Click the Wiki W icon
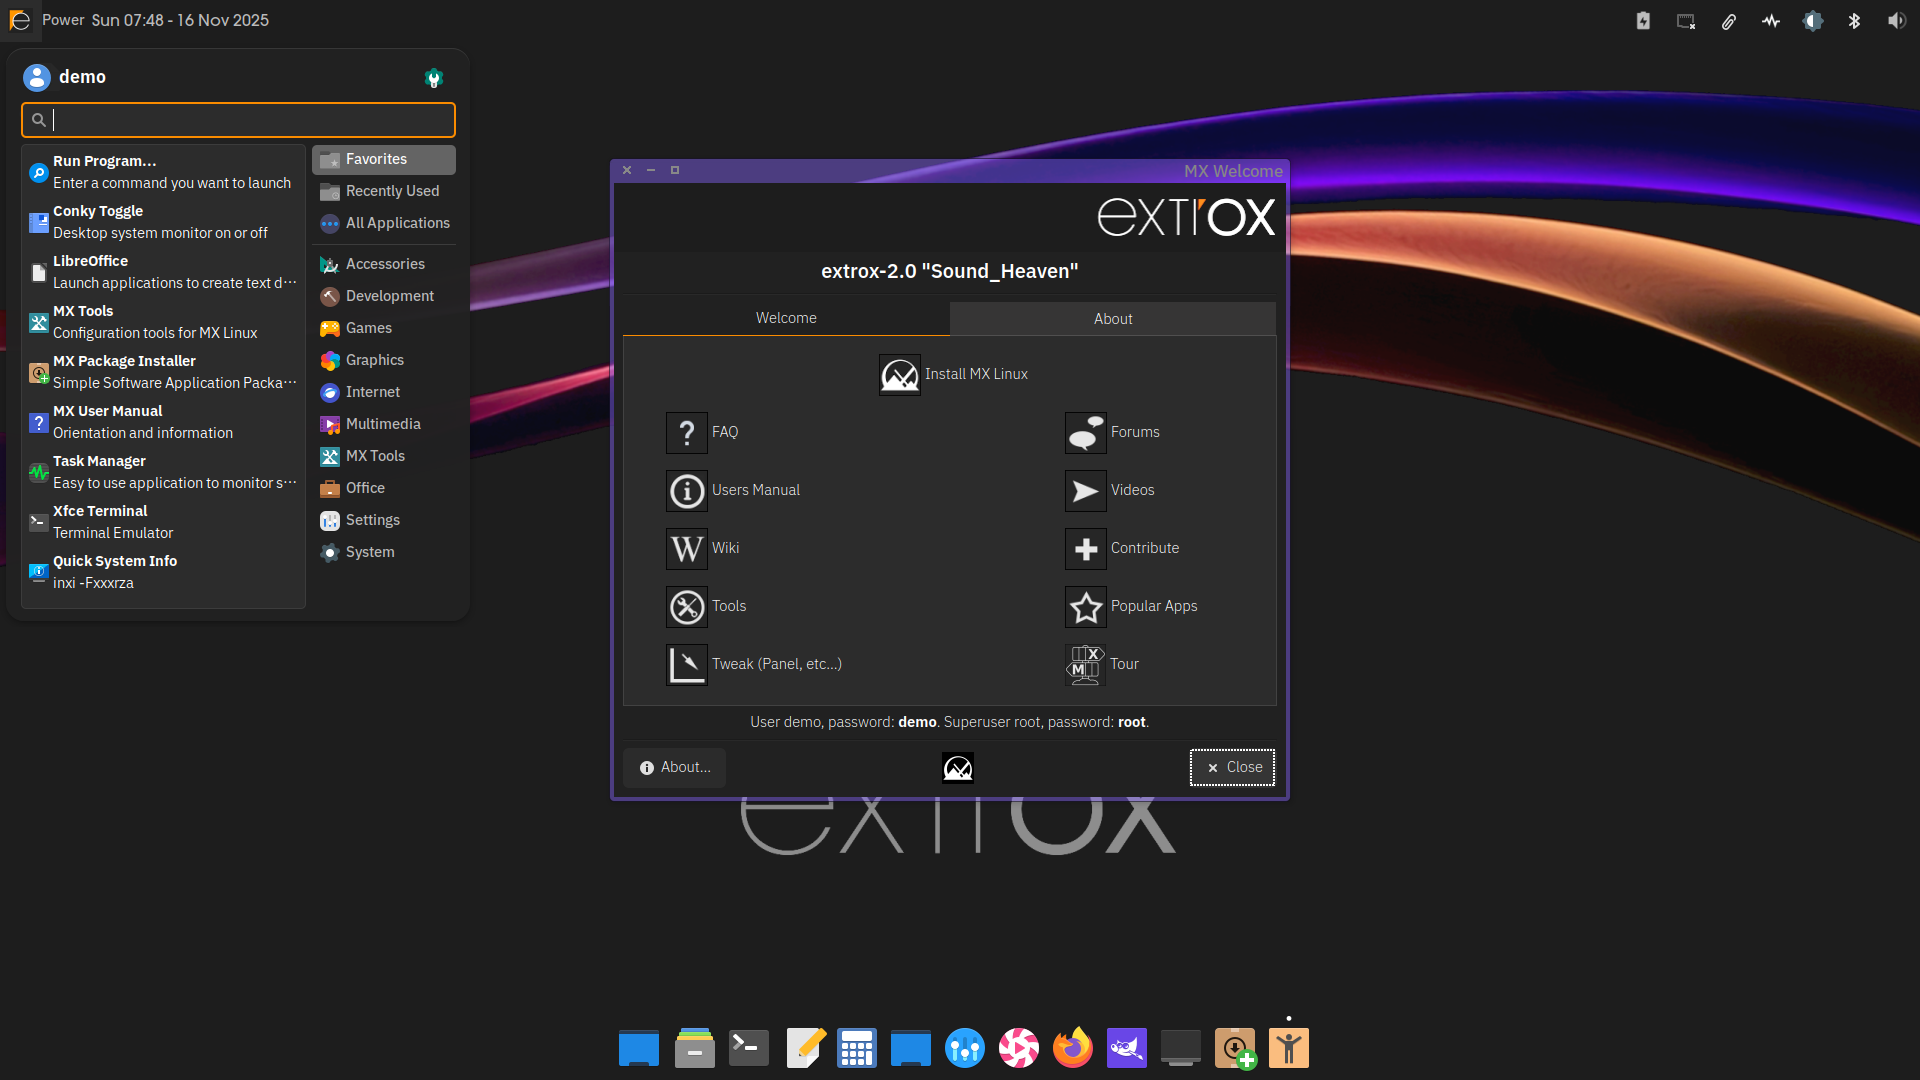This screenshot has width=1920, height=1080. 686,549
